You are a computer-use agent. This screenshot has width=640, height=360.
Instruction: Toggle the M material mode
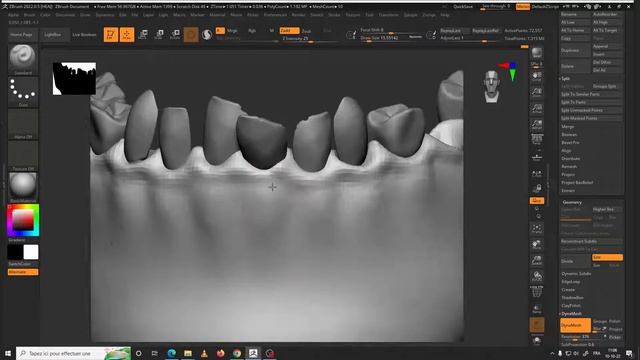point(272,31)
